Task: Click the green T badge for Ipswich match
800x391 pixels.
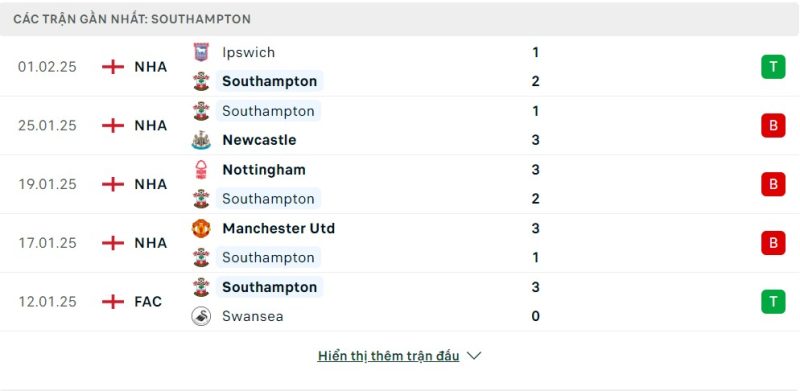Action: point(773,67)
